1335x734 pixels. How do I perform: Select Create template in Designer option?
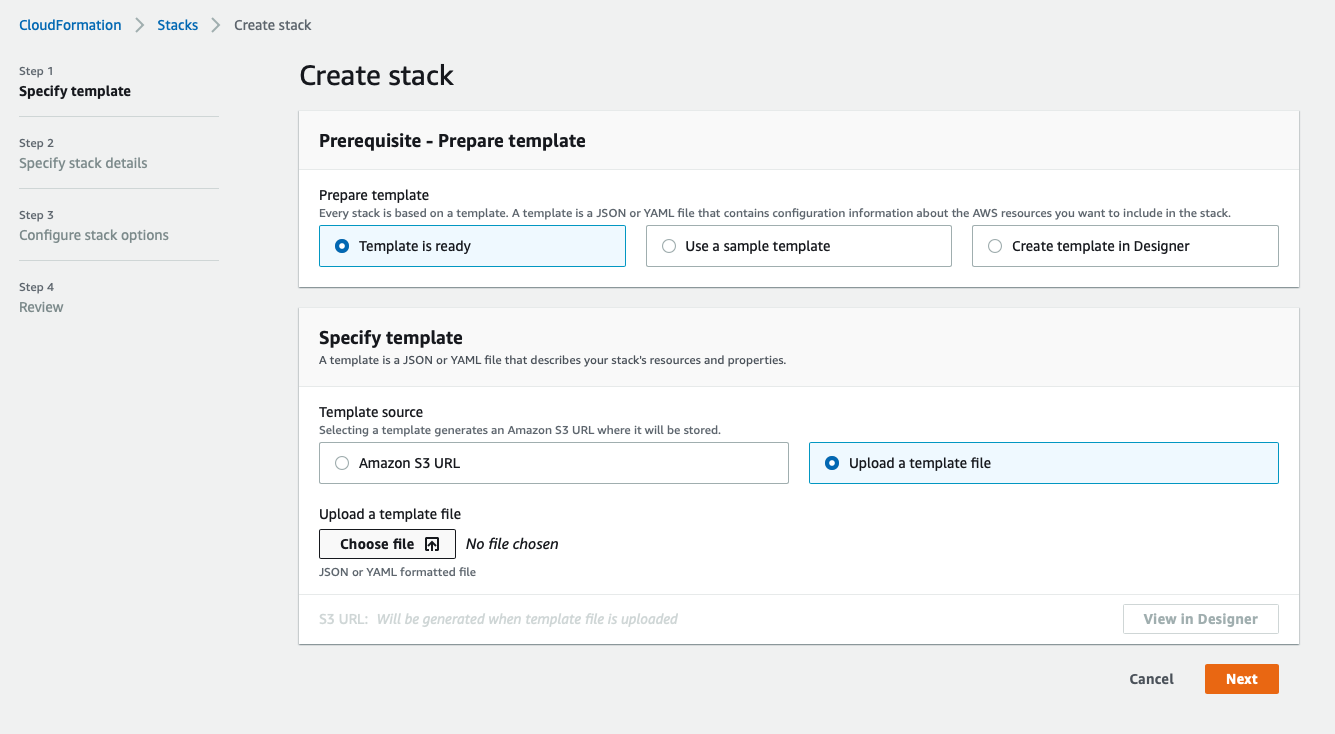tap(1125, 246)
